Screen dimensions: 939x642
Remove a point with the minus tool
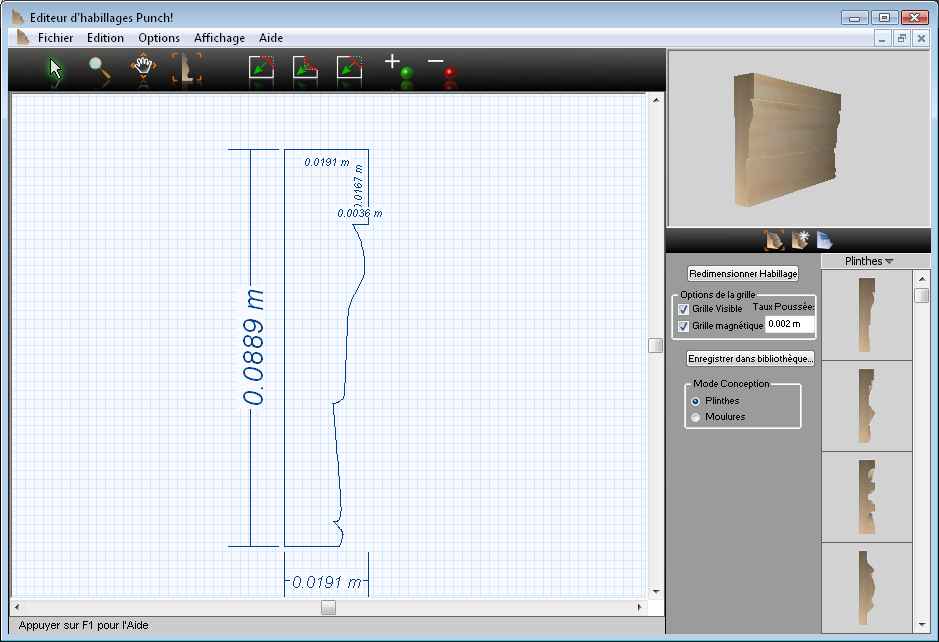[443, 66]
